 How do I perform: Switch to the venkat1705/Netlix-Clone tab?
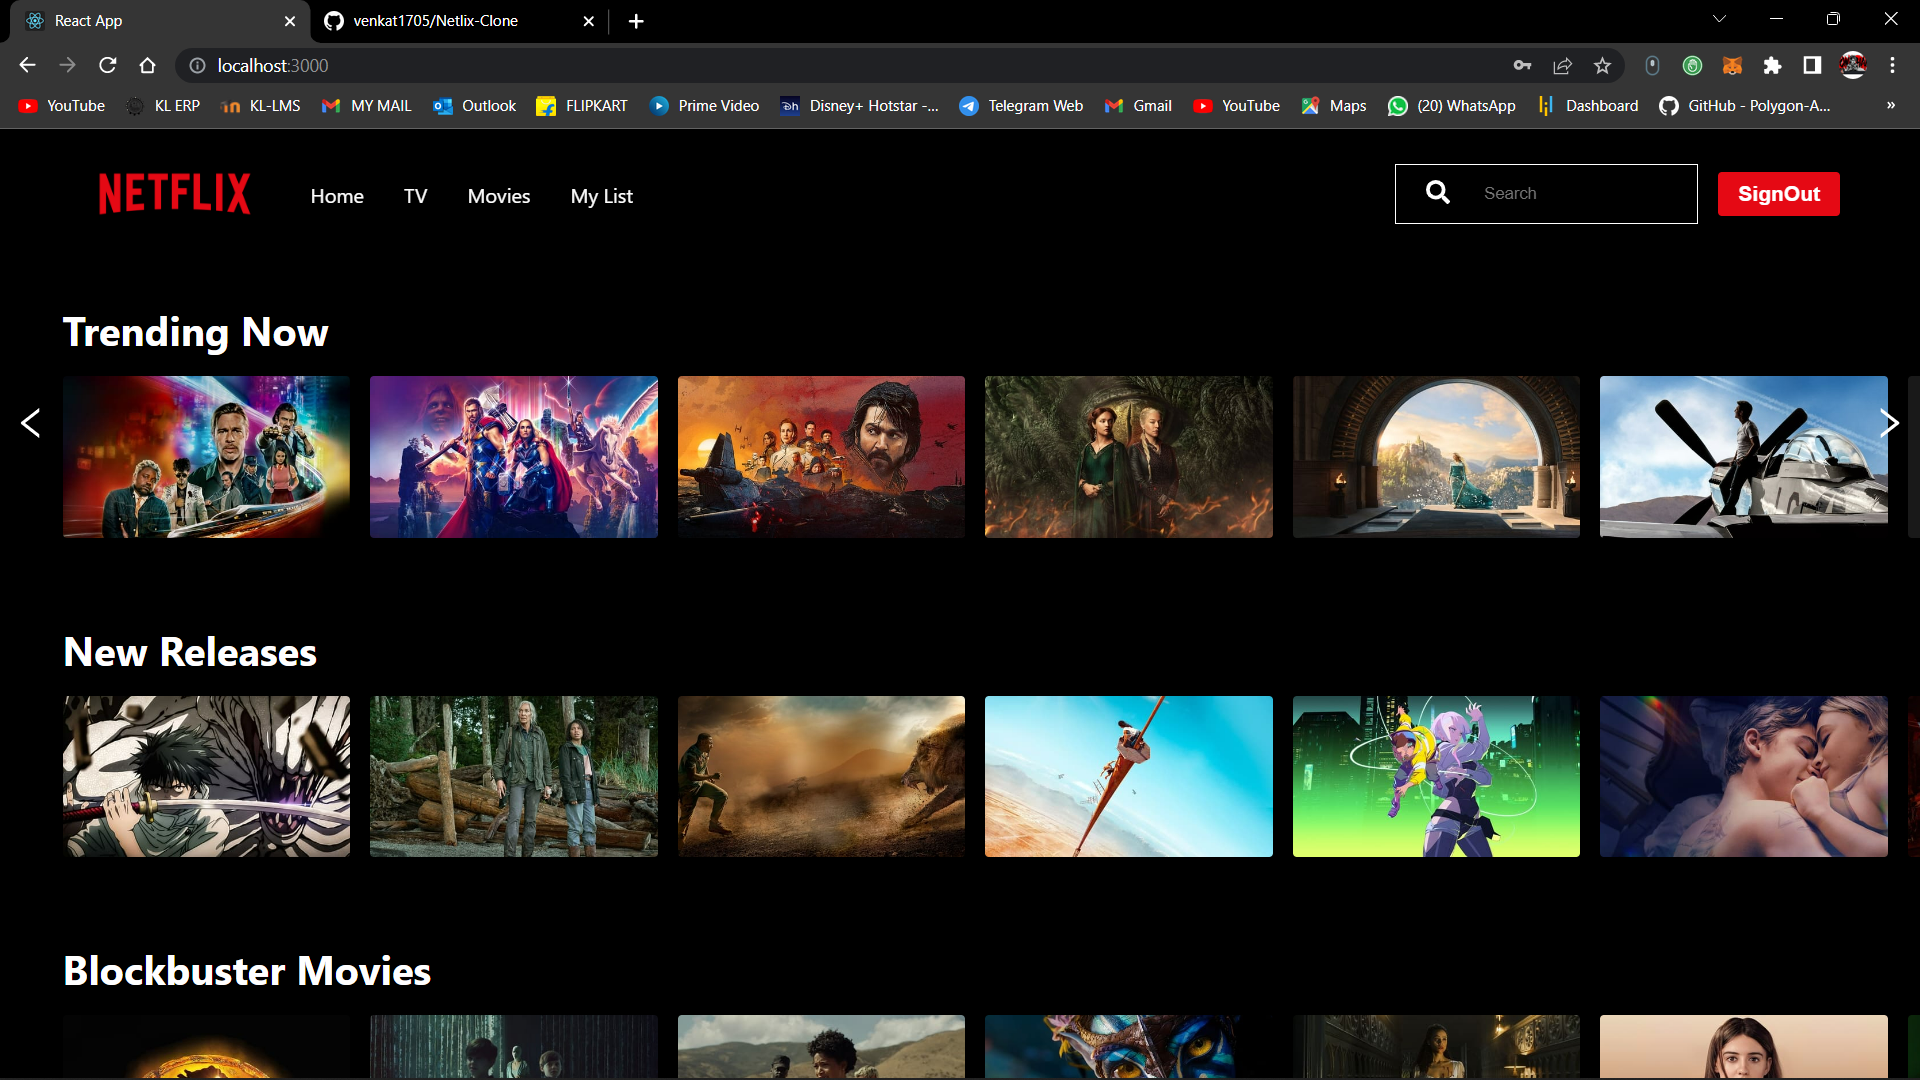click(460, 21)
